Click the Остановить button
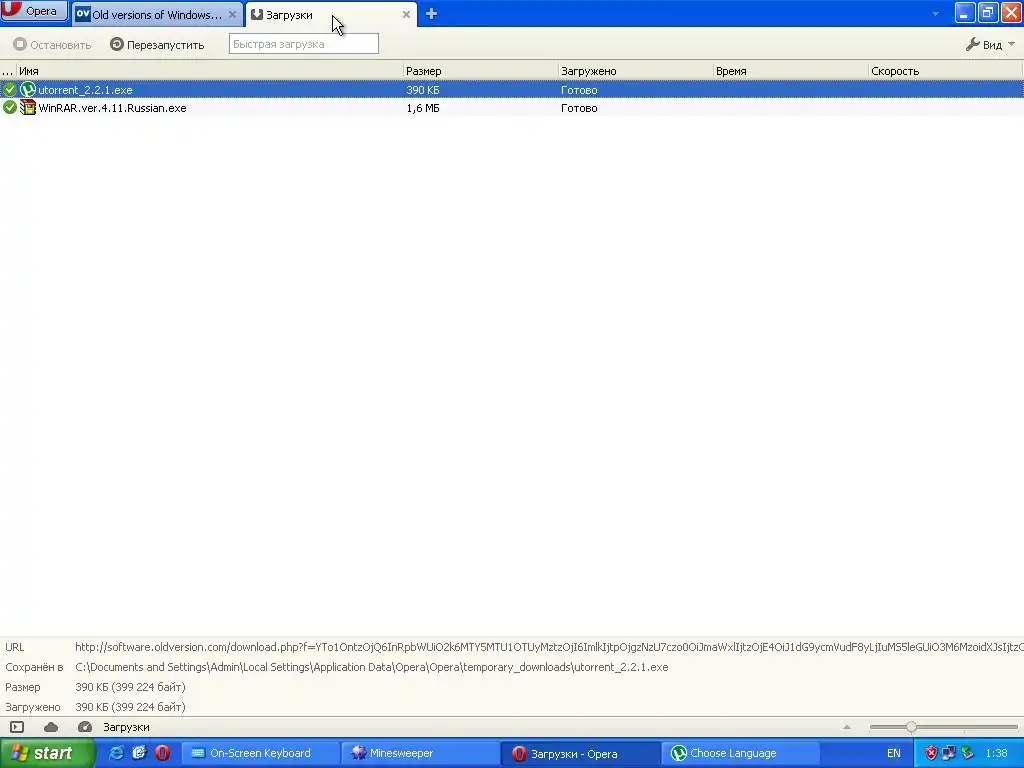The height and width of the screenshot is (768, 1024). point(52,44)
